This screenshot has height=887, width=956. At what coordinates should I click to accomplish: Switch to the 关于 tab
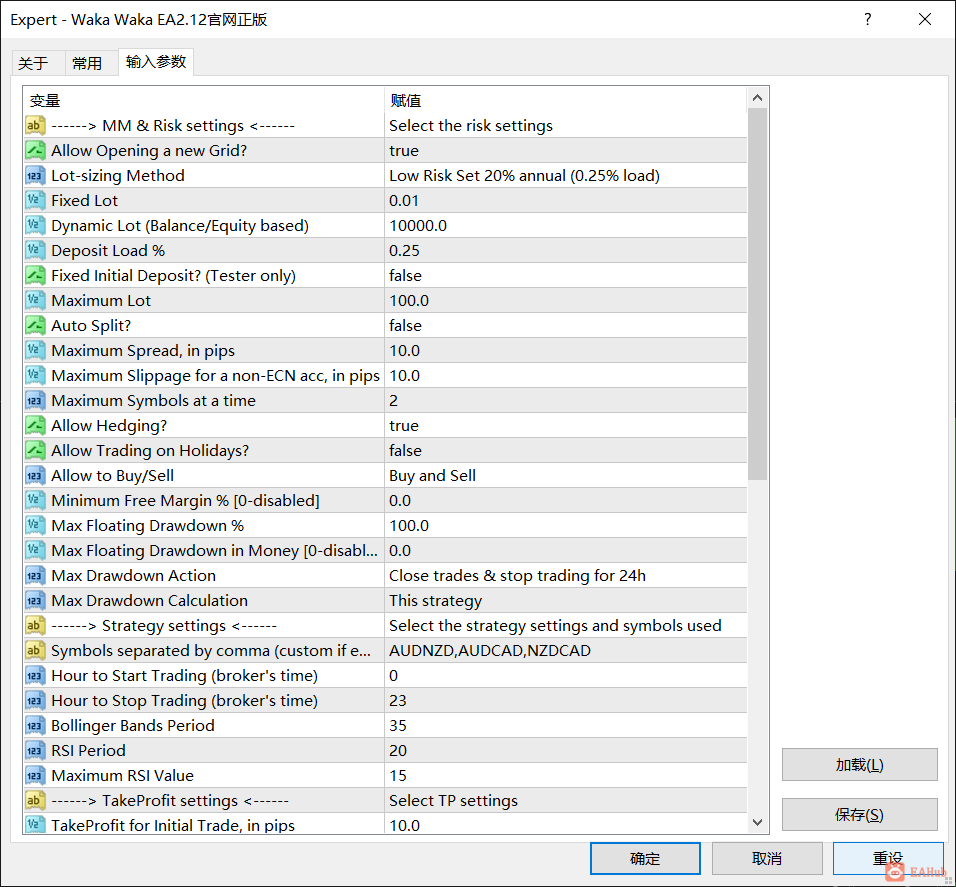[37, 63]
